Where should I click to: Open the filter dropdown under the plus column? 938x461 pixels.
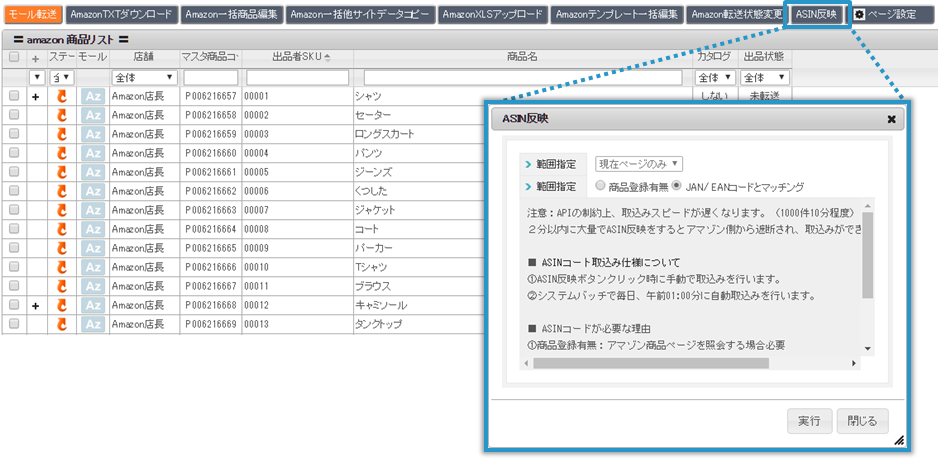pos(37,78)
